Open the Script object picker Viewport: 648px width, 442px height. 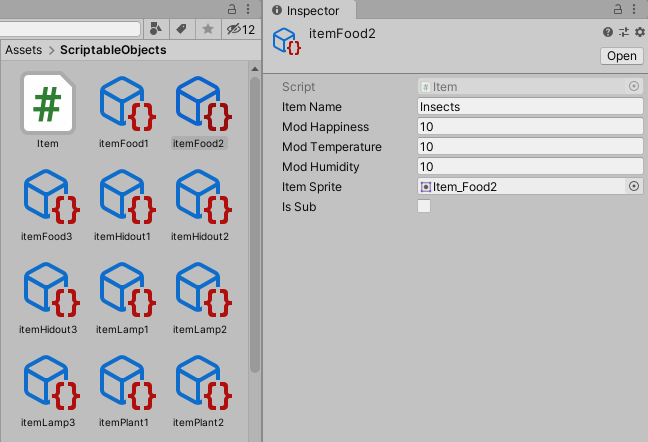[x=634, y=86]
